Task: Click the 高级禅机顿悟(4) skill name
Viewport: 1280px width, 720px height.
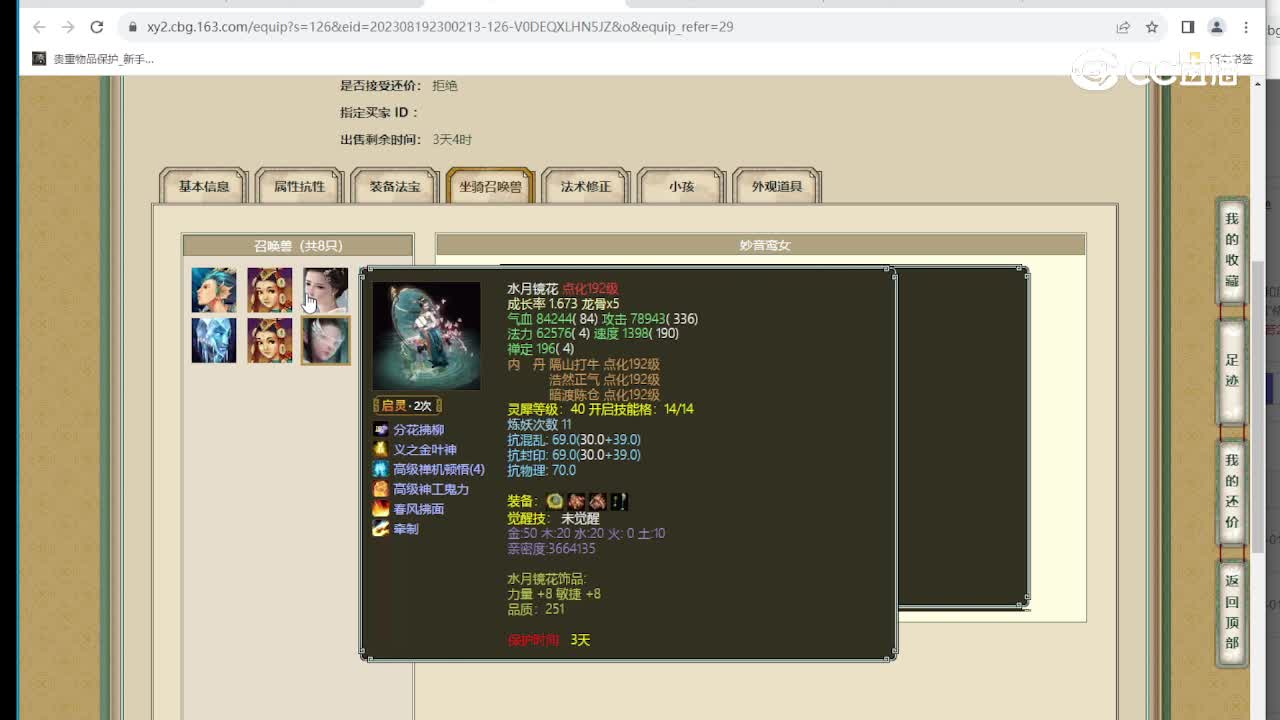Action: click(x=438, y=469)
